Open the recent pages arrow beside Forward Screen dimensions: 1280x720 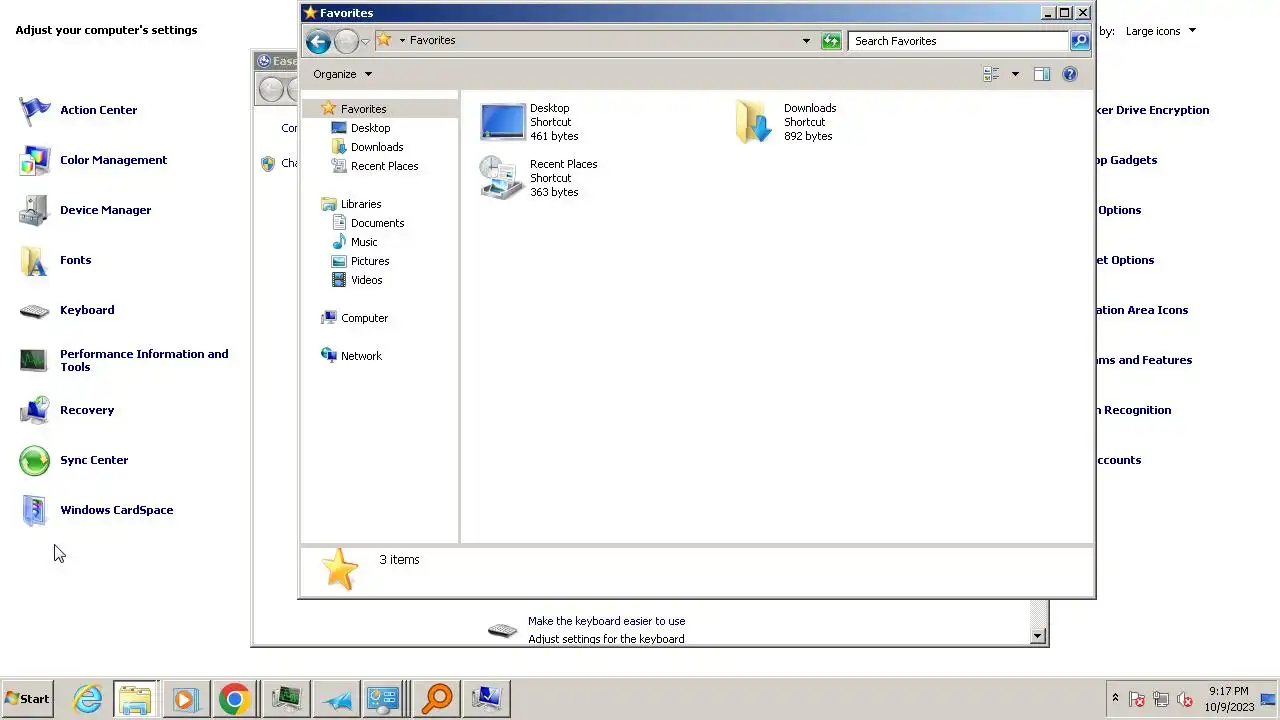pos(365,41)
